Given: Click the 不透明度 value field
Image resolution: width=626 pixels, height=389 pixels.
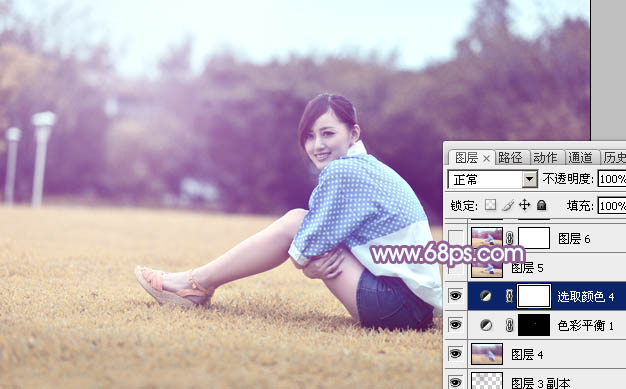Looking at the screenshot, I should click(612, 179).
